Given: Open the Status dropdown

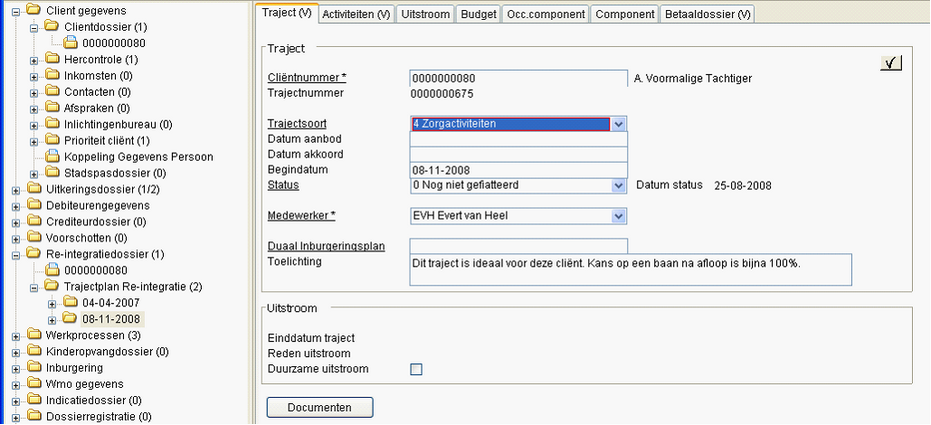Looking at the screenshot, I should coord(619,185).
